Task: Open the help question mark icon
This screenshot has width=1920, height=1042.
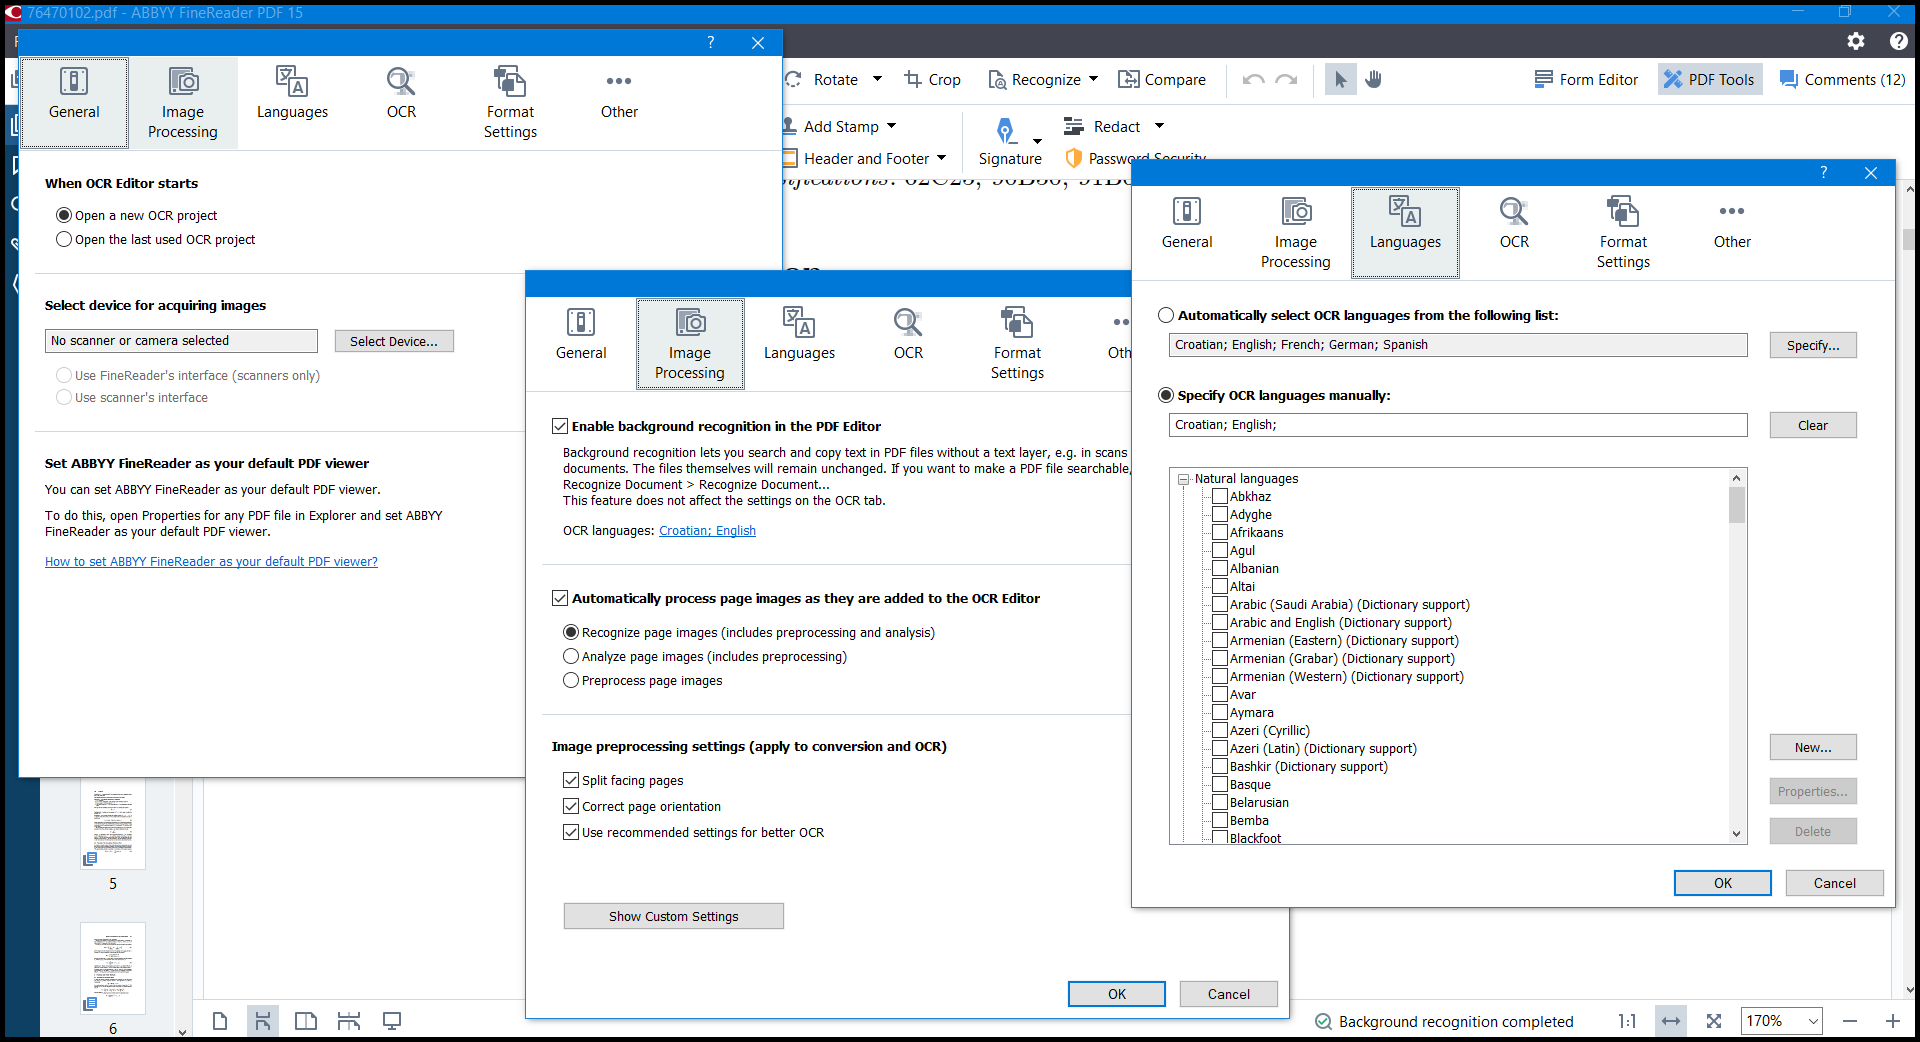Action: (x=1898, y=41)
